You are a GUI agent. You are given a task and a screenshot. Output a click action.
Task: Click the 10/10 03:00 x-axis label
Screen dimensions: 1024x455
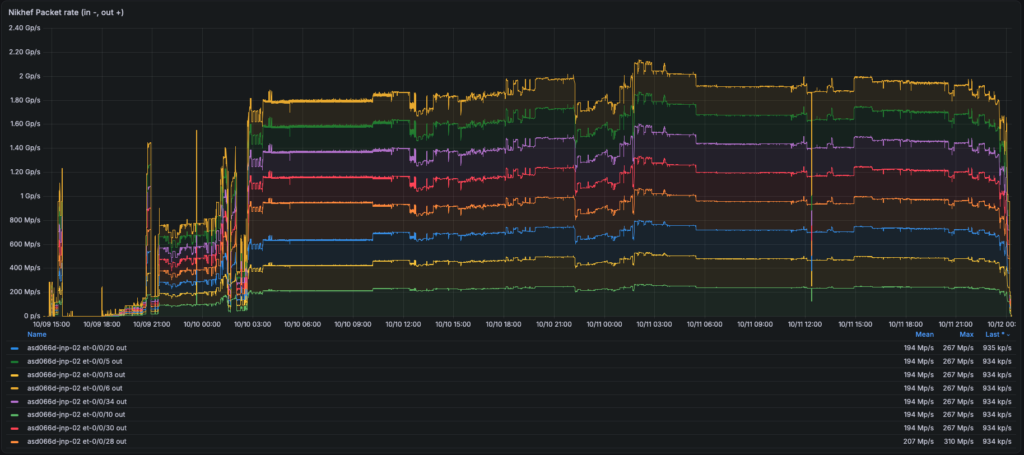tap(252, 323)
